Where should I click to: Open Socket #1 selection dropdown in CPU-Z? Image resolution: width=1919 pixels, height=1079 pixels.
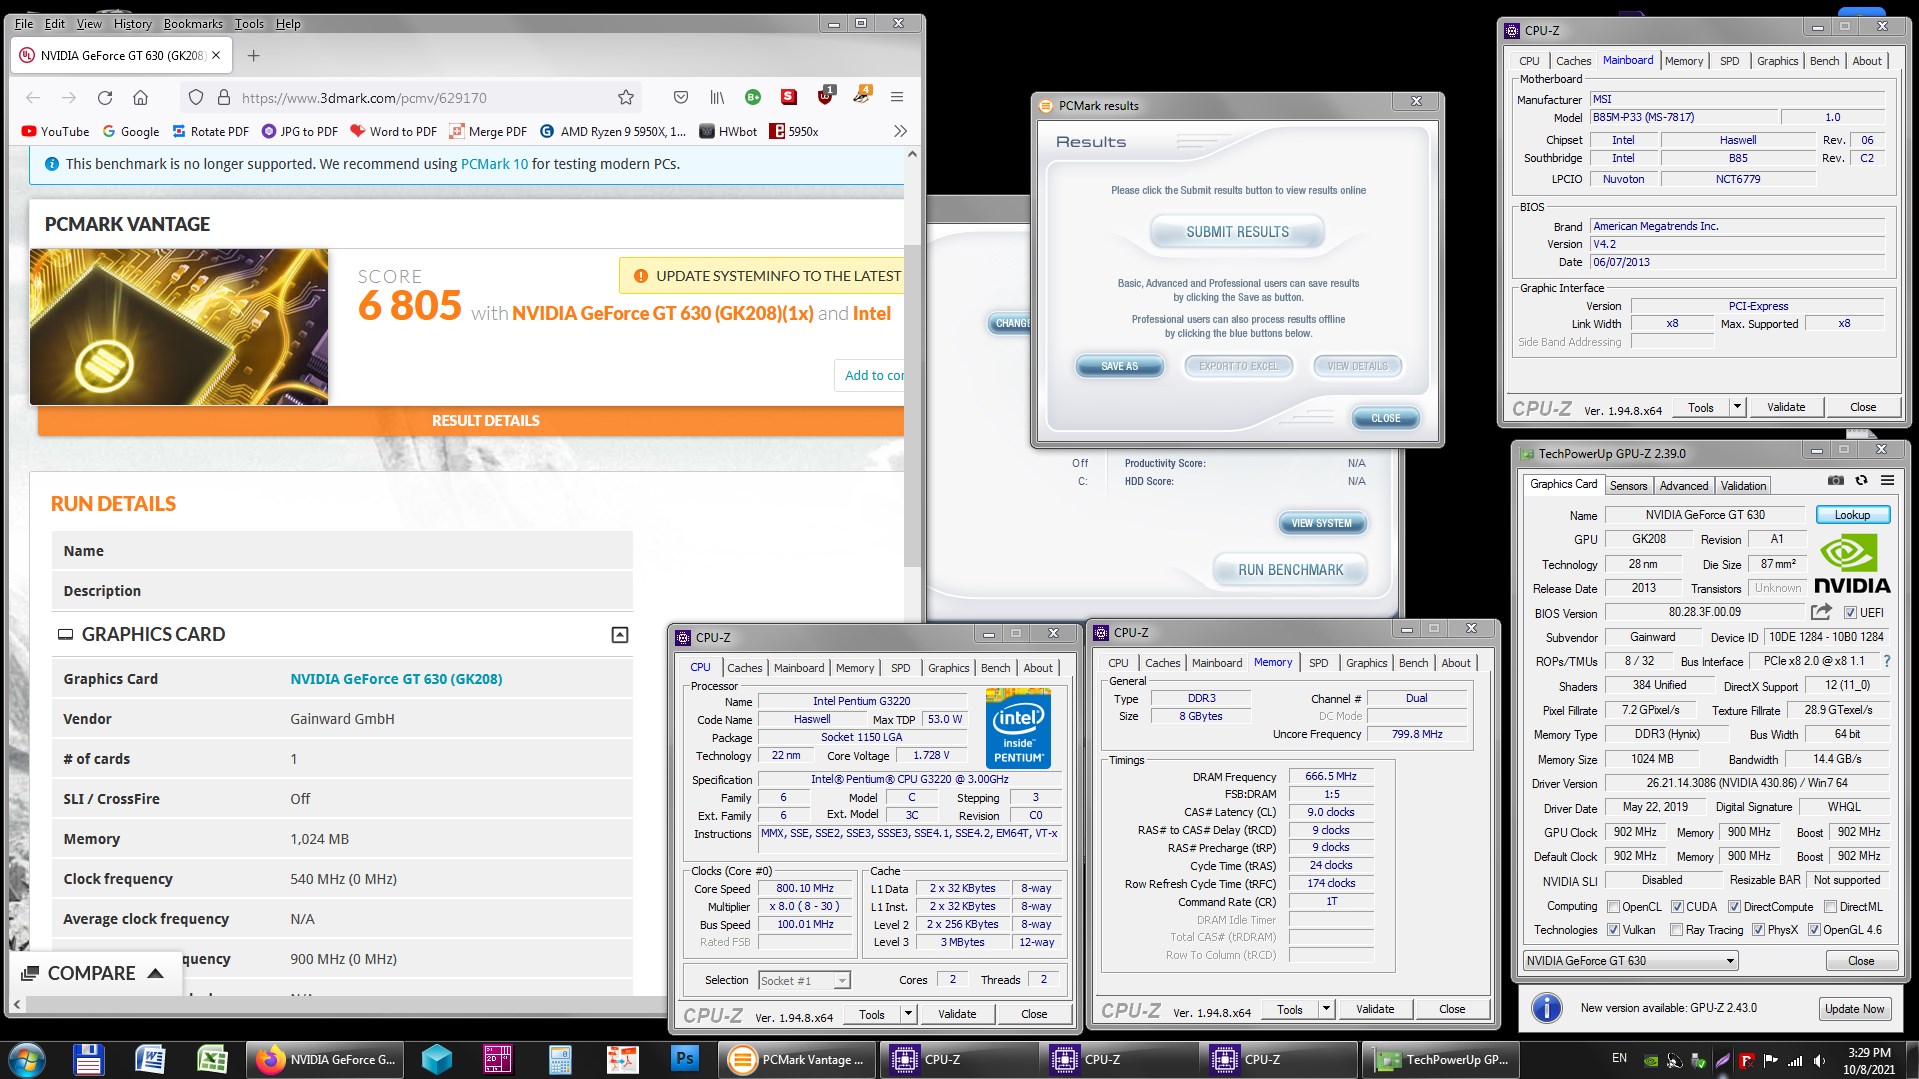(804, 980)
